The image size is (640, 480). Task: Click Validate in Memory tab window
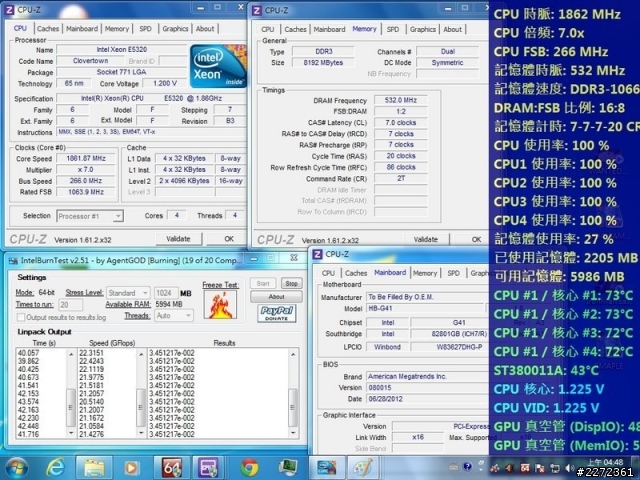point(426,240)
